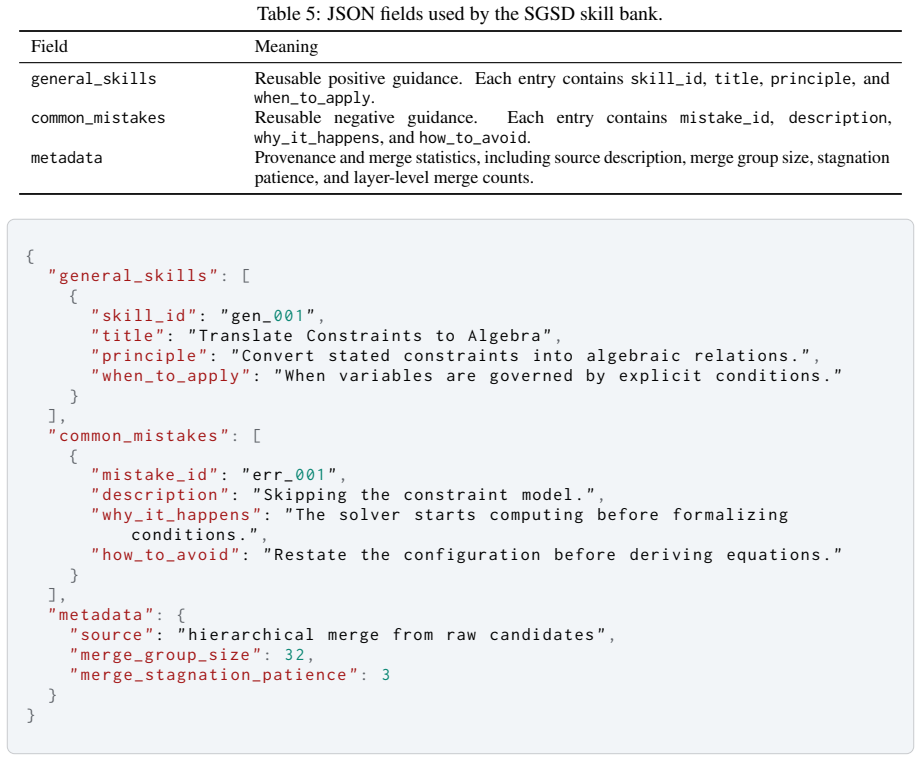Click the "common_mistakes" JSON key
Screen dimensions: 921x760
[x=139, y=436]
